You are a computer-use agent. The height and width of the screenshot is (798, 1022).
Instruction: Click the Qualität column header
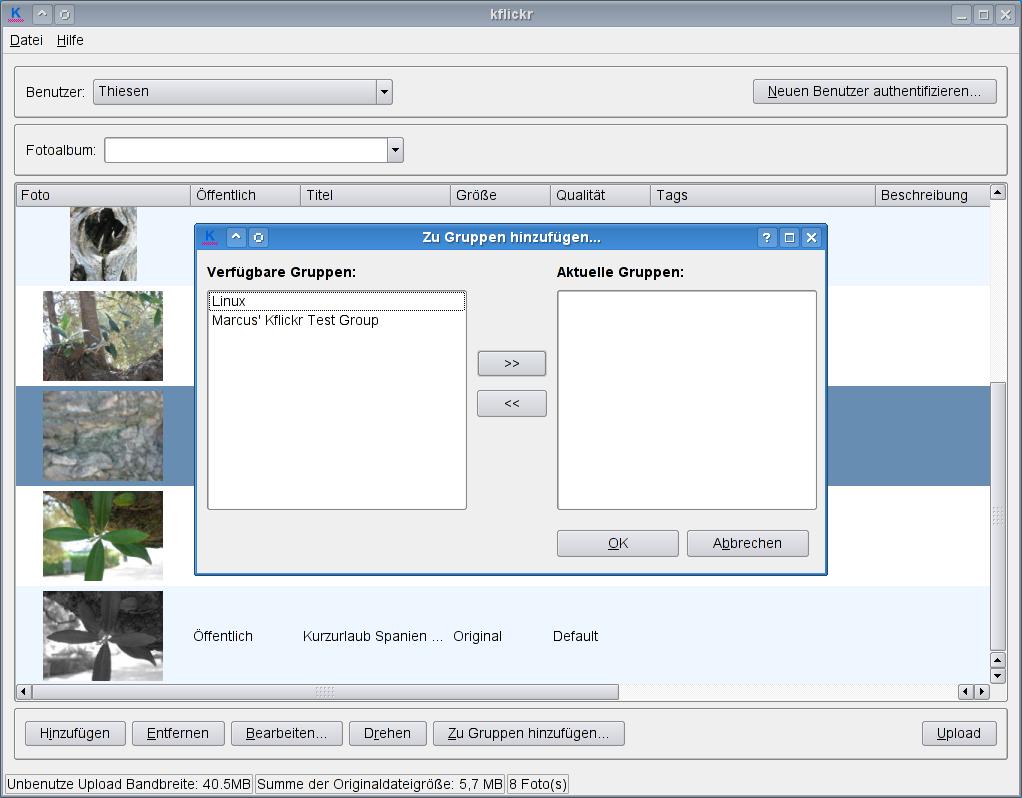[600, 196]
